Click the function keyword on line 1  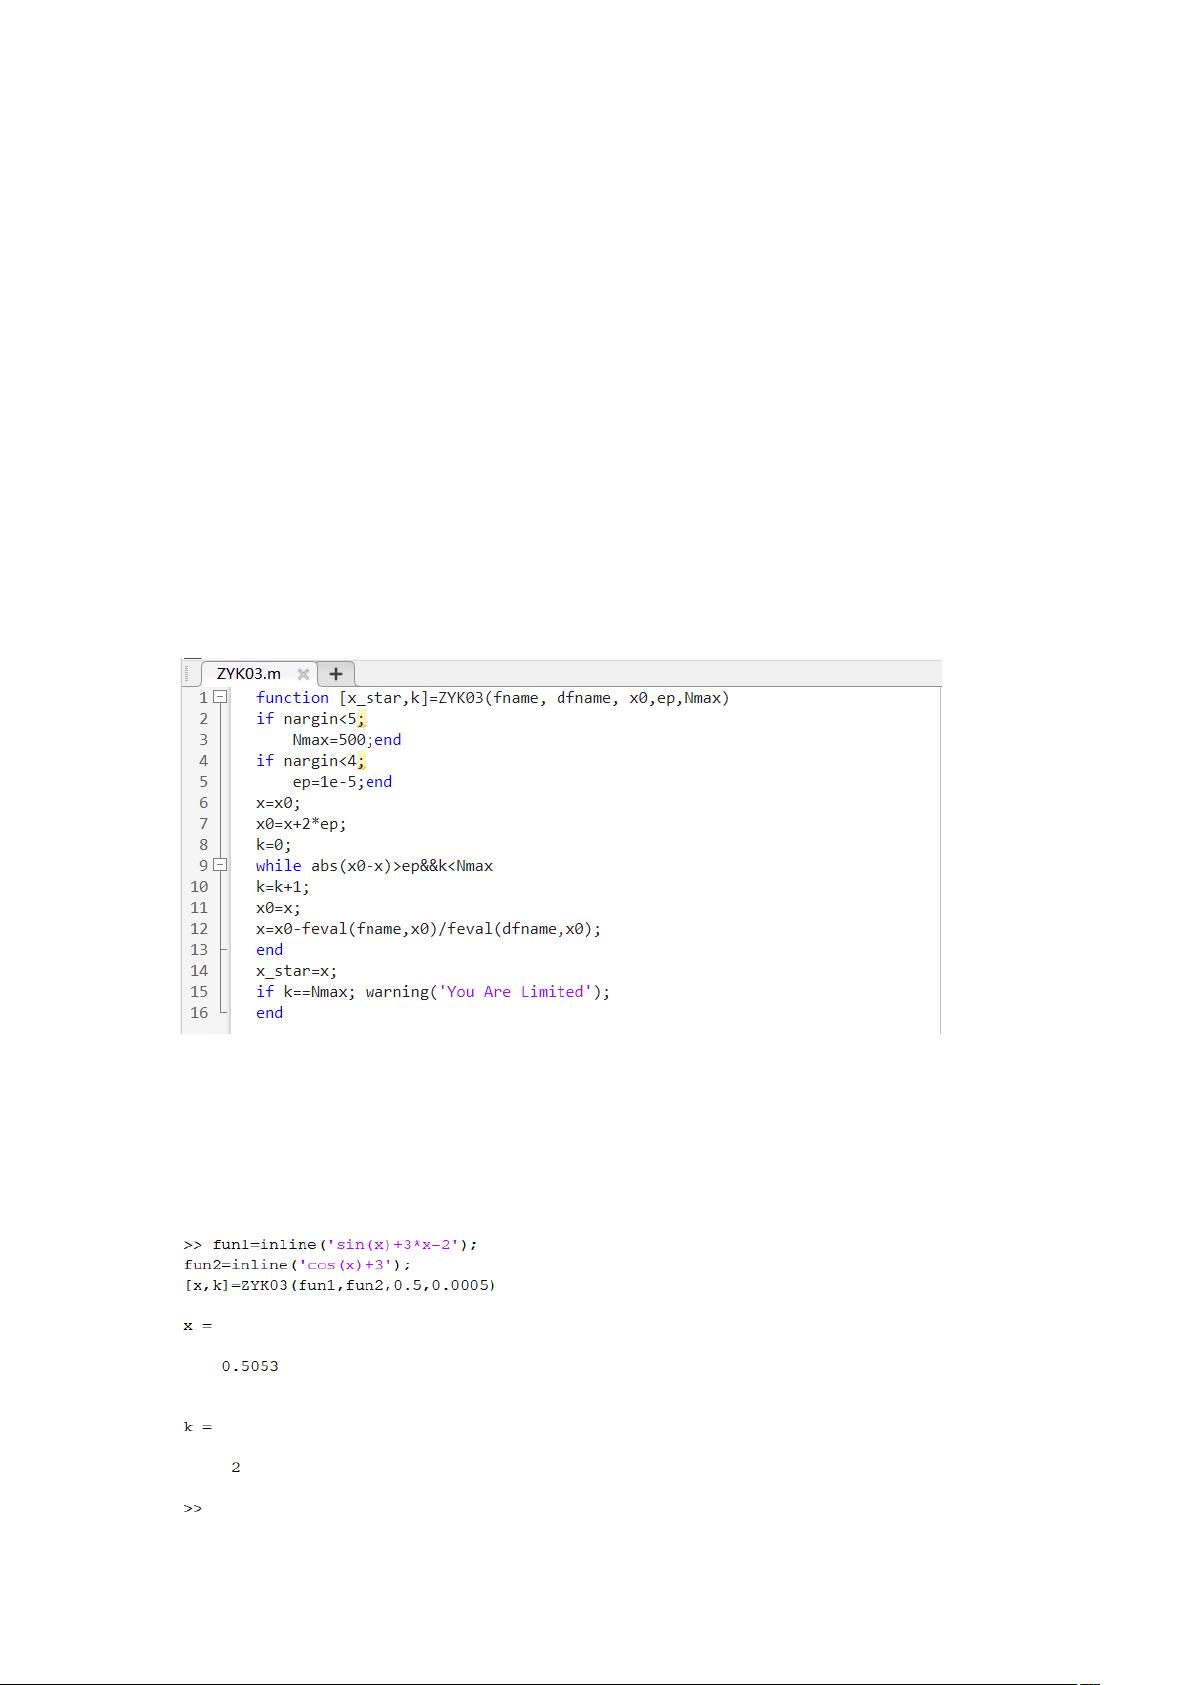click(x=292, y=697)
